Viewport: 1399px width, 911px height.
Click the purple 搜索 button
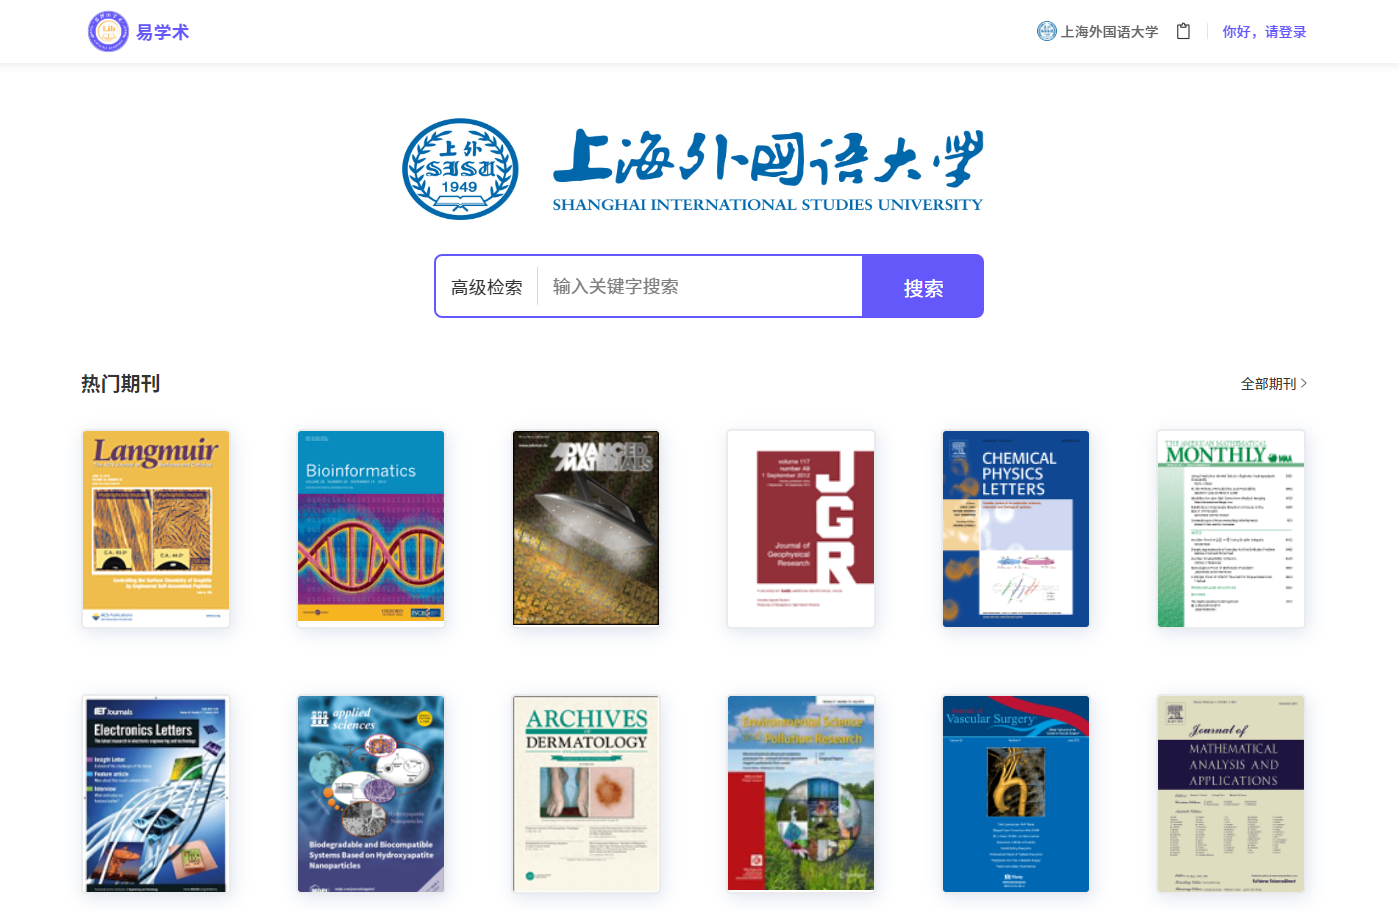click(923, 286)
